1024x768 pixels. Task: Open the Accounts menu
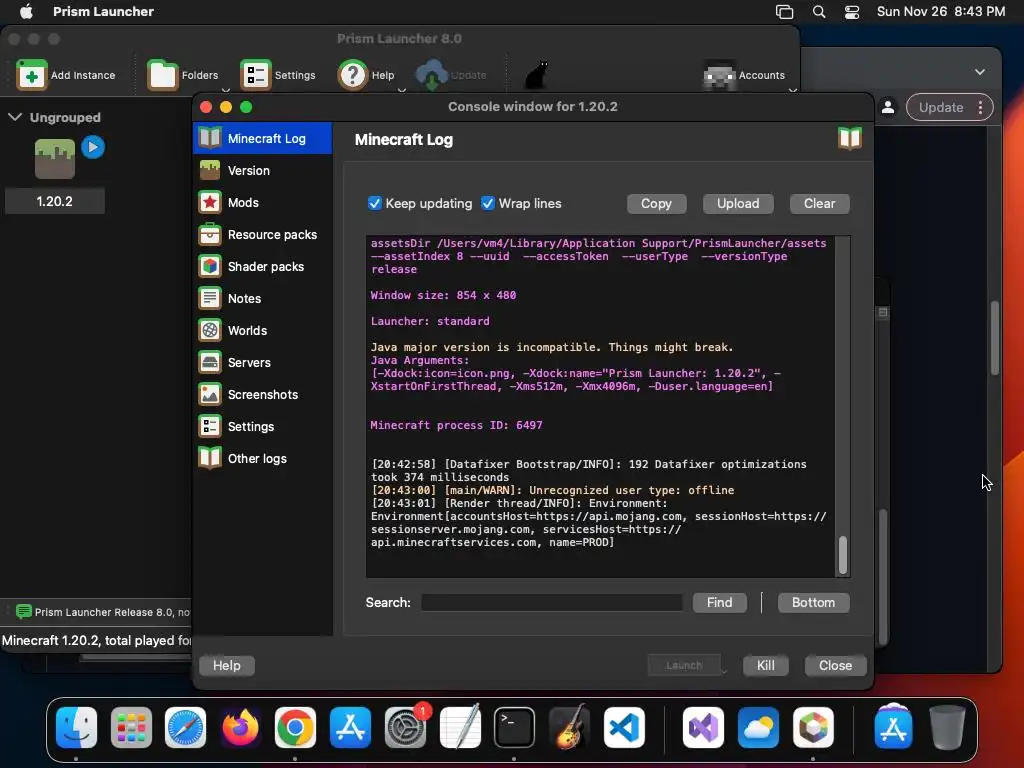[x=744, y=75]
